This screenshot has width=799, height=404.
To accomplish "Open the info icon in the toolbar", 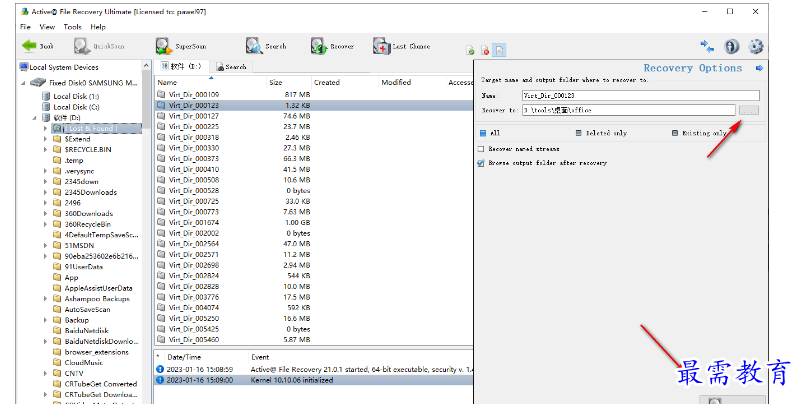I will 732,46.
